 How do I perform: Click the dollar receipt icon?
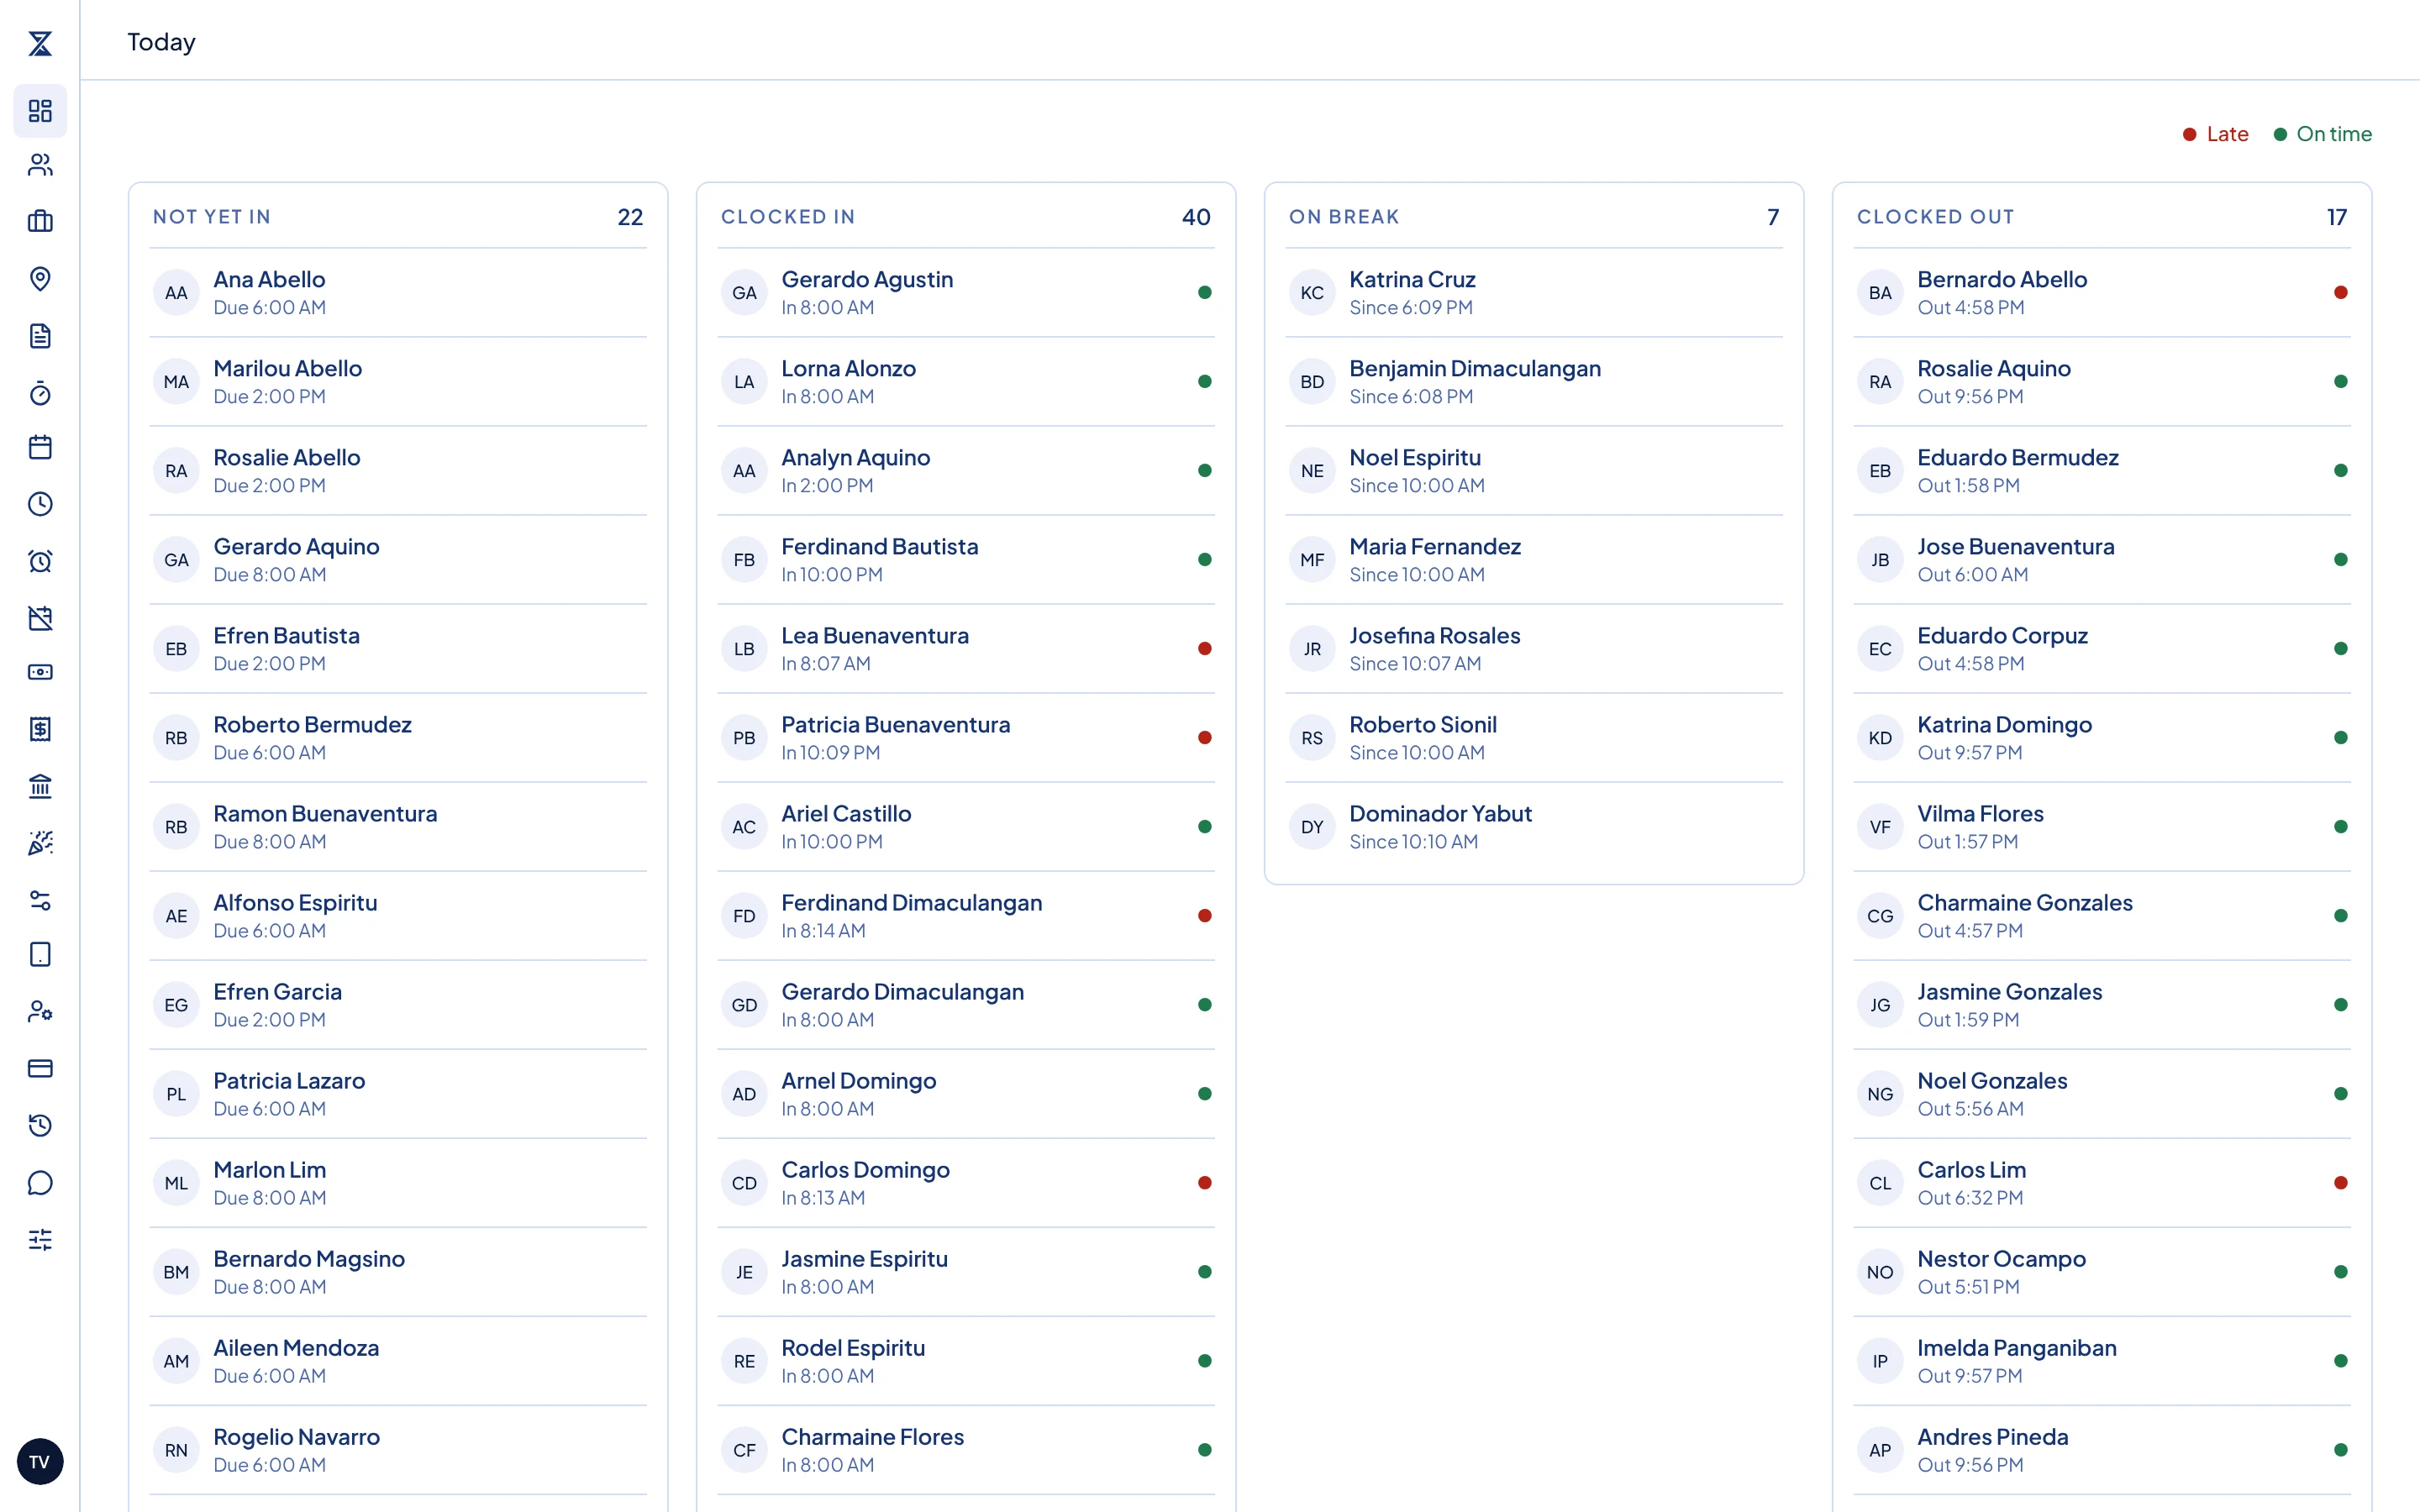(40, 729)
